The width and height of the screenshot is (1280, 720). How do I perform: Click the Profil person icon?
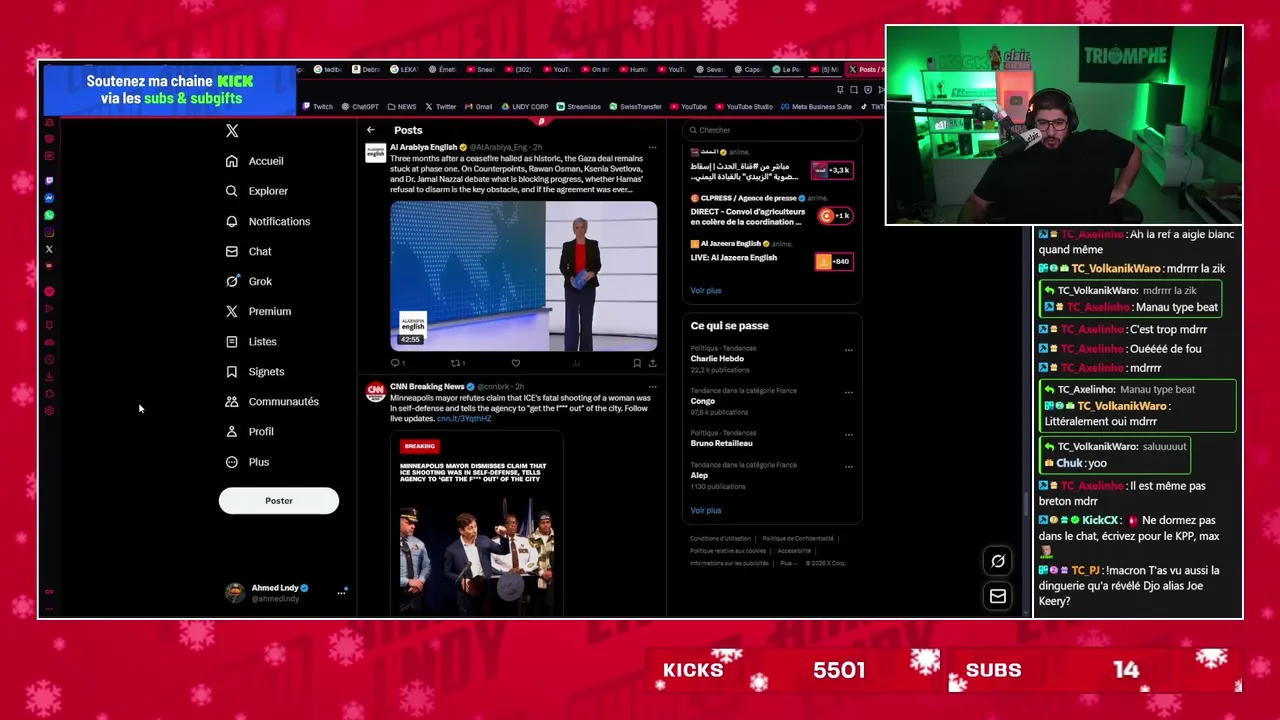point(232,431)
